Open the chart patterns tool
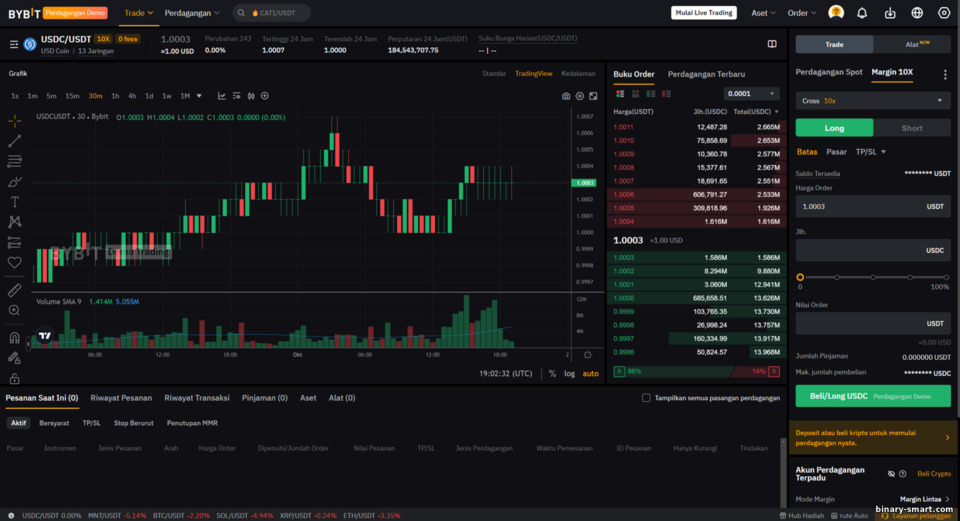This screenshot has width=960, height=521. pyautogui.click(x=15, y=222)
